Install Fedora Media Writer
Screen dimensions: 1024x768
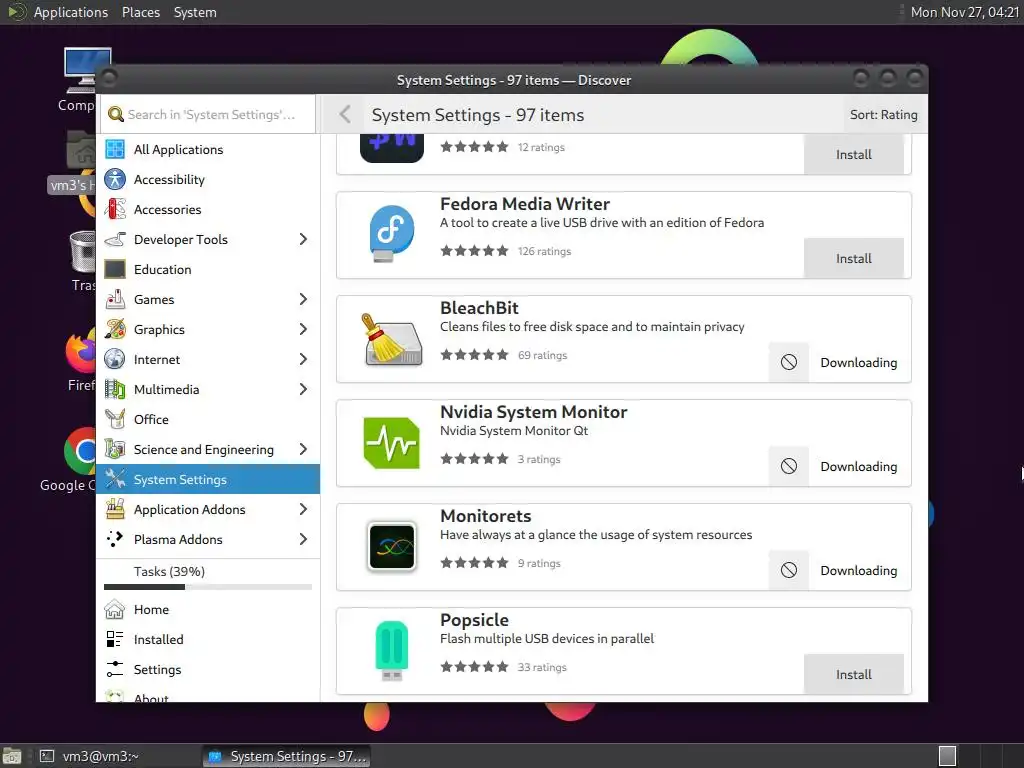point(854,259)
